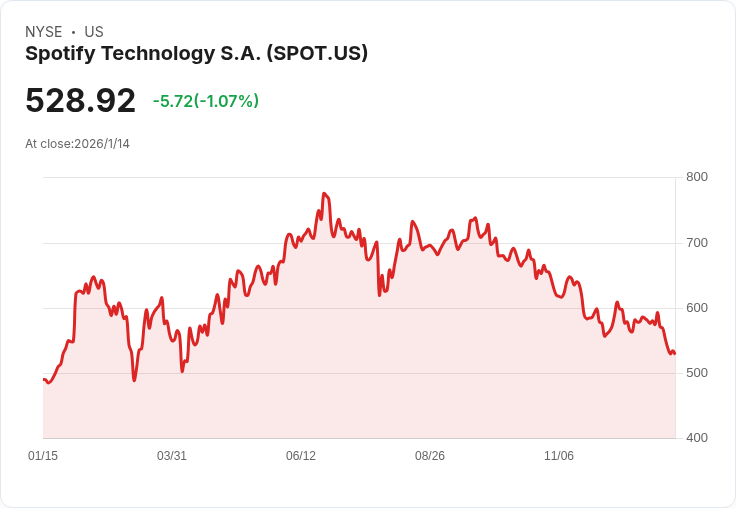
Task: Click the 400 price axis label
Action: (x=697, y=438)
